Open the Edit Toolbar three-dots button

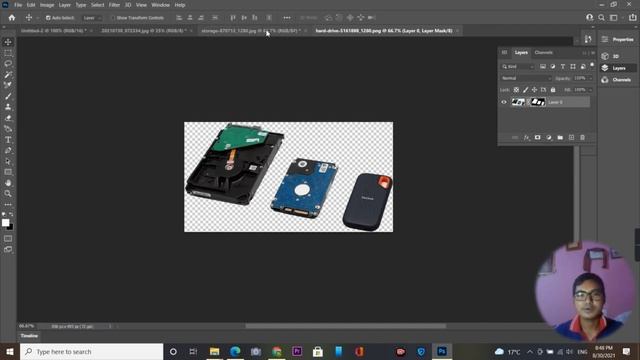pyautogui.click(x=8, y=204)
